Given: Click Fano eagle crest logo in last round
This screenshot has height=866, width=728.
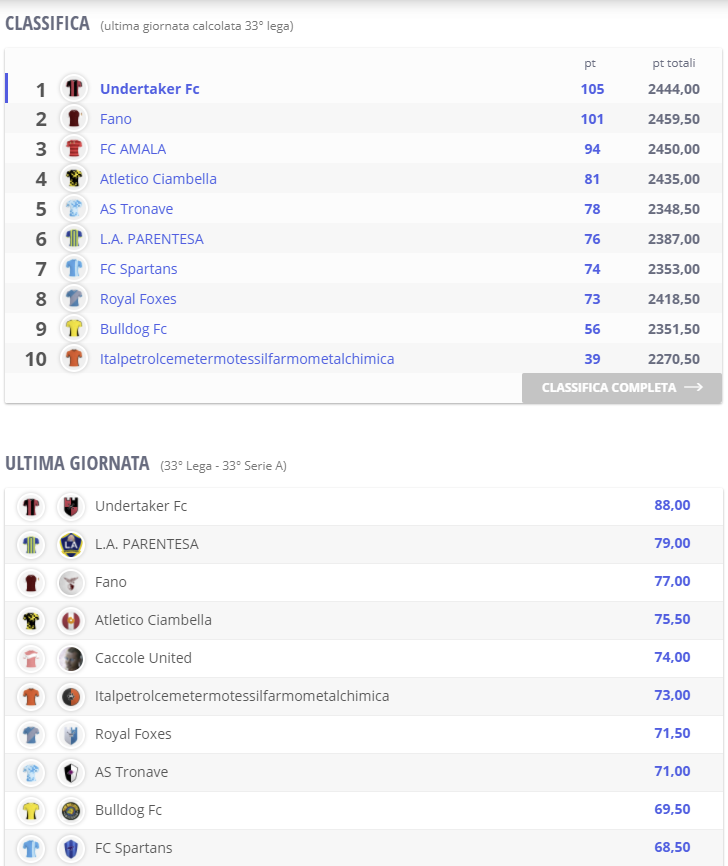Looking at the screenshot, I should coord(71,583).
